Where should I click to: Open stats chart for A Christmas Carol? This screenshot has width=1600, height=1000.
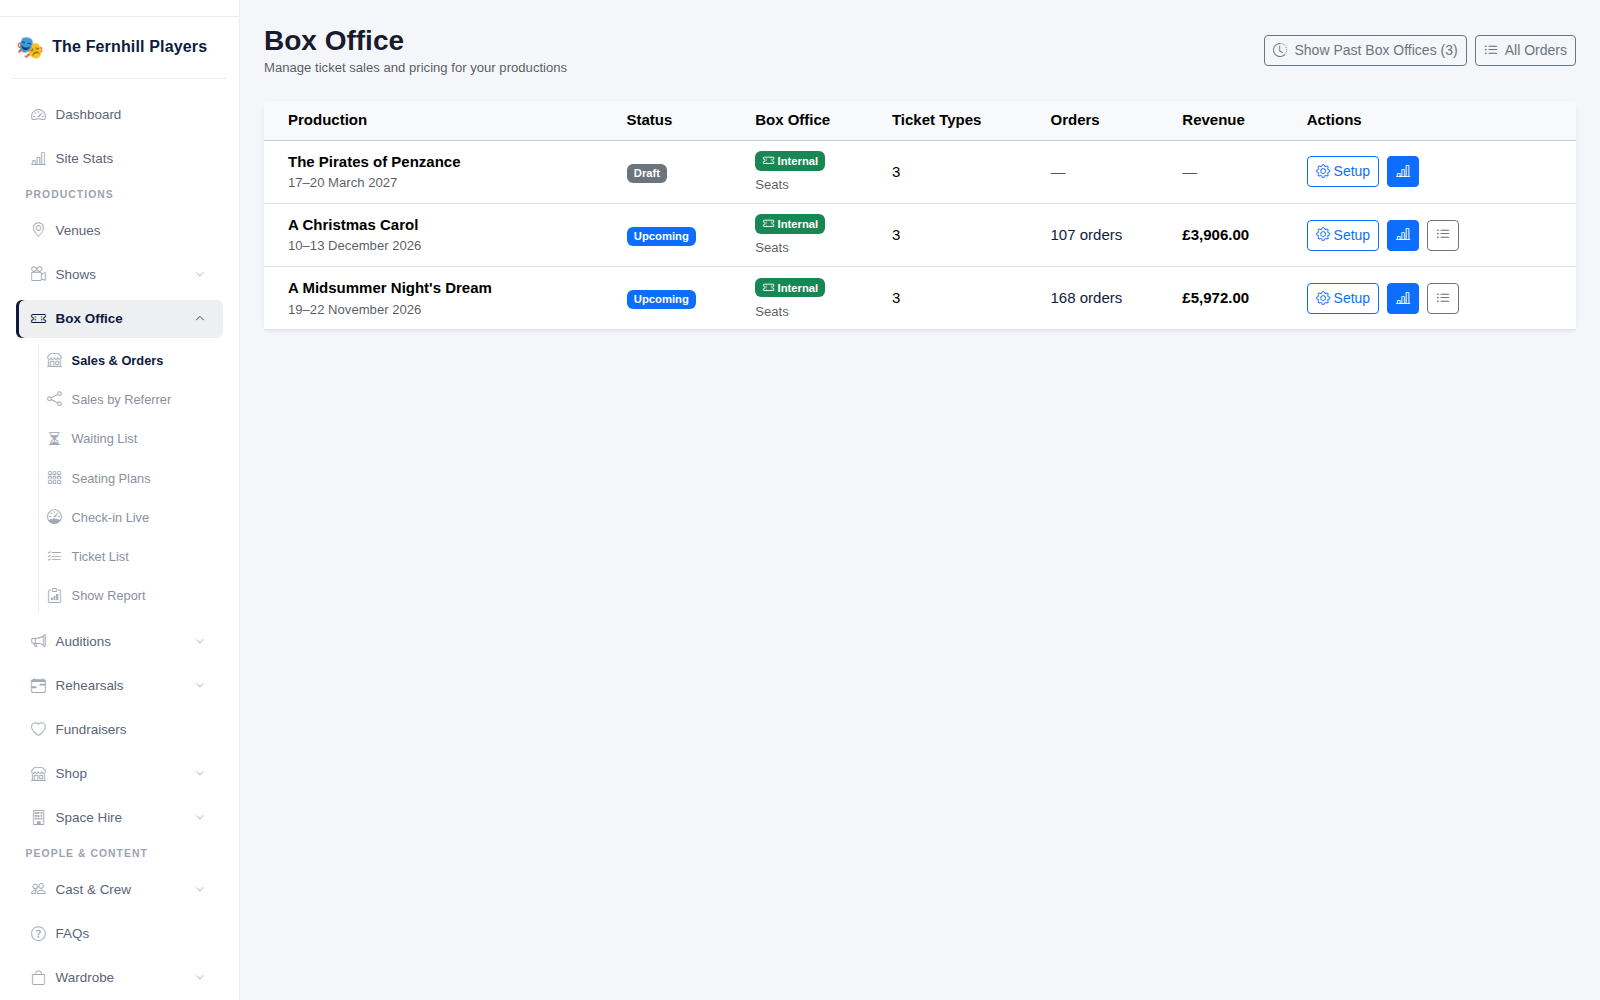click(x=1402, y=235)
